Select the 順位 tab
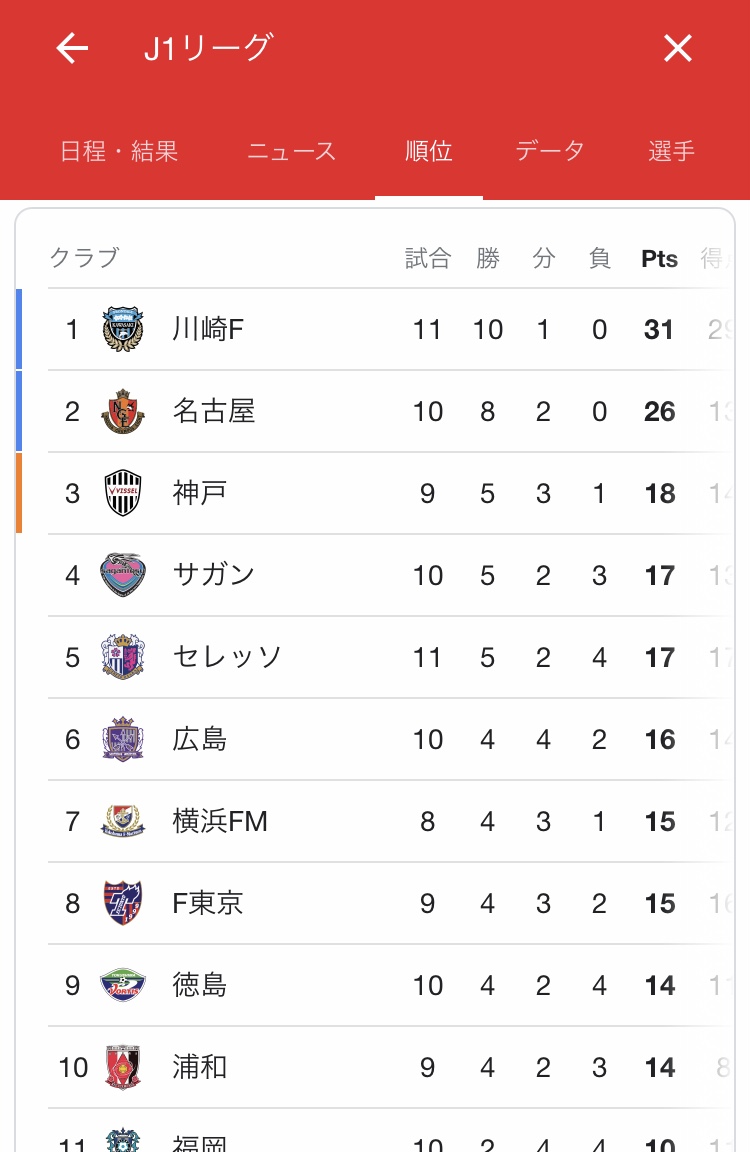Screen dimensions: 750x1152 pos(428,151)
